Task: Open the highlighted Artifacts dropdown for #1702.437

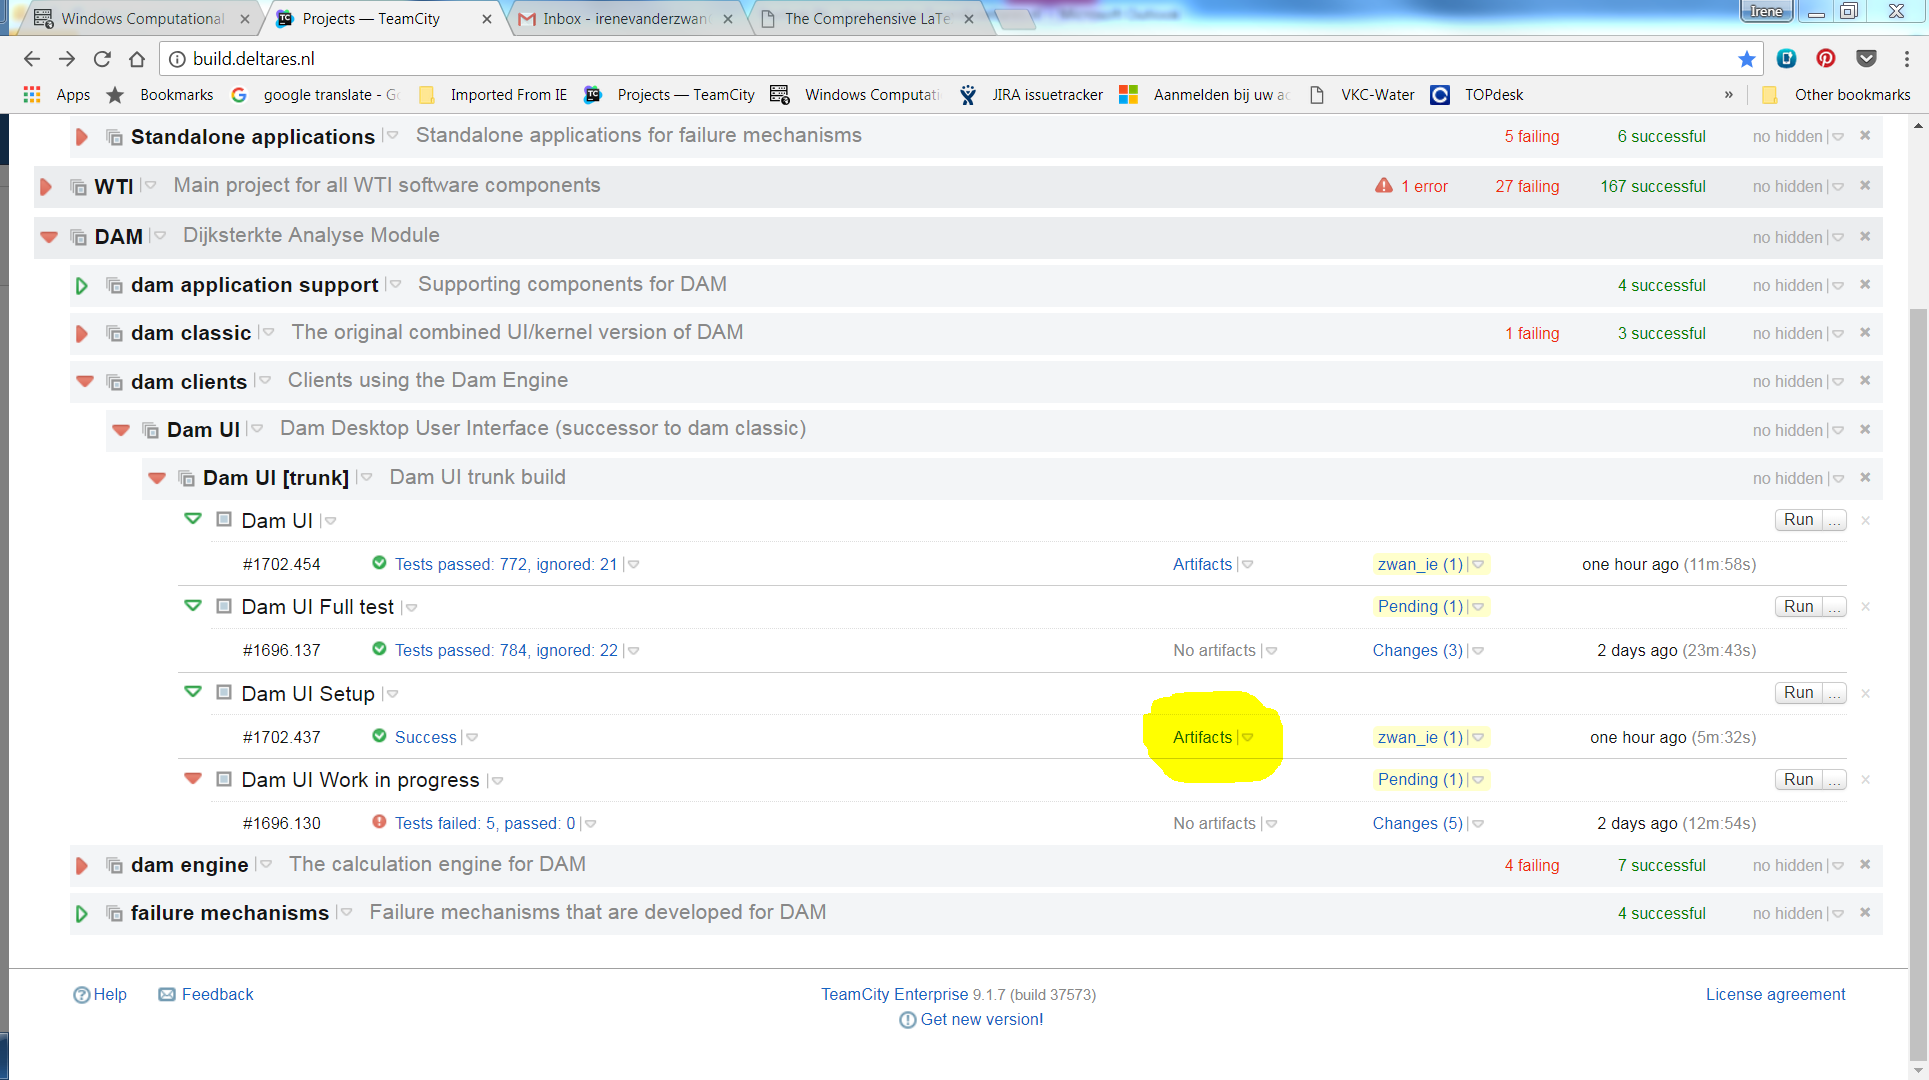Action: click(x=1248, y=738)
